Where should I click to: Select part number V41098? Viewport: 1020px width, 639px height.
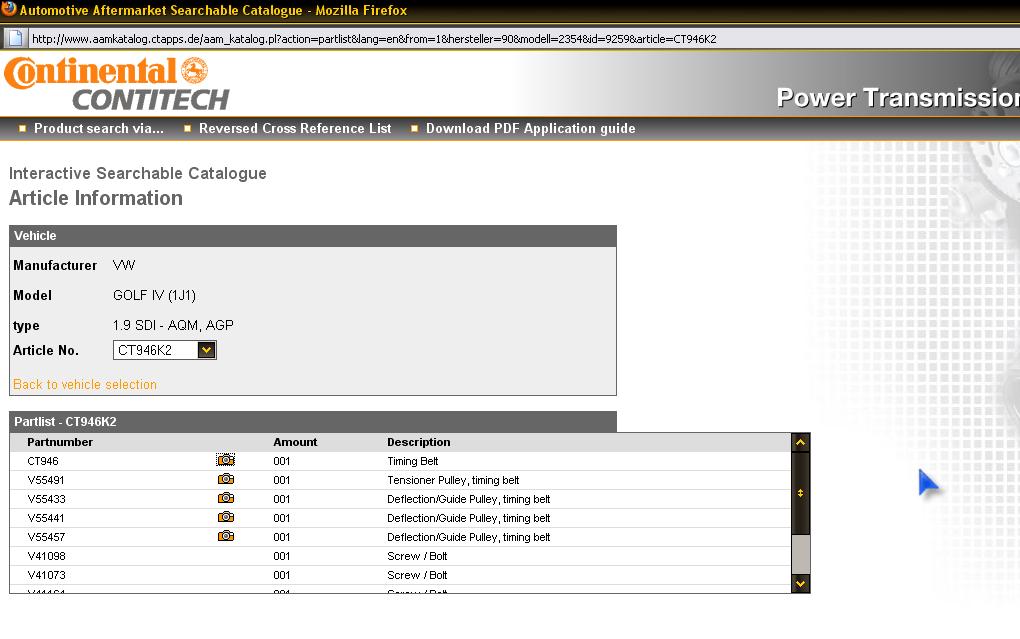46,556
